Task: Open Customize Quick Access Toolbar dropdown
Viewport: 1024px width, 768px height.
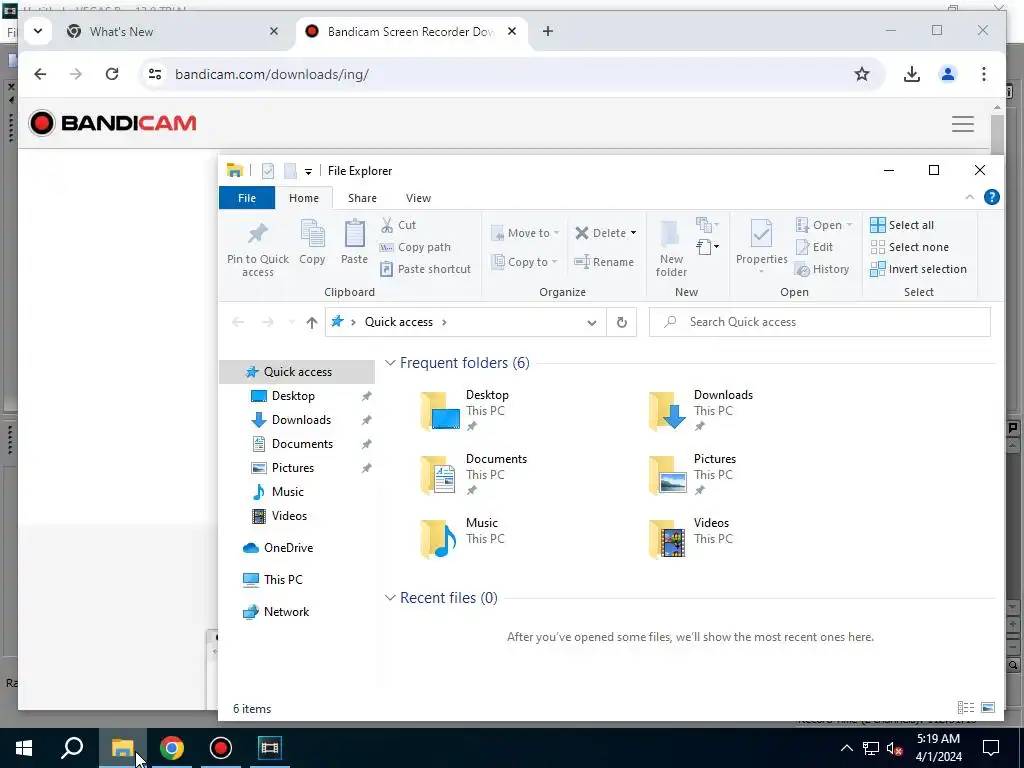Action: tap(308, 171)
